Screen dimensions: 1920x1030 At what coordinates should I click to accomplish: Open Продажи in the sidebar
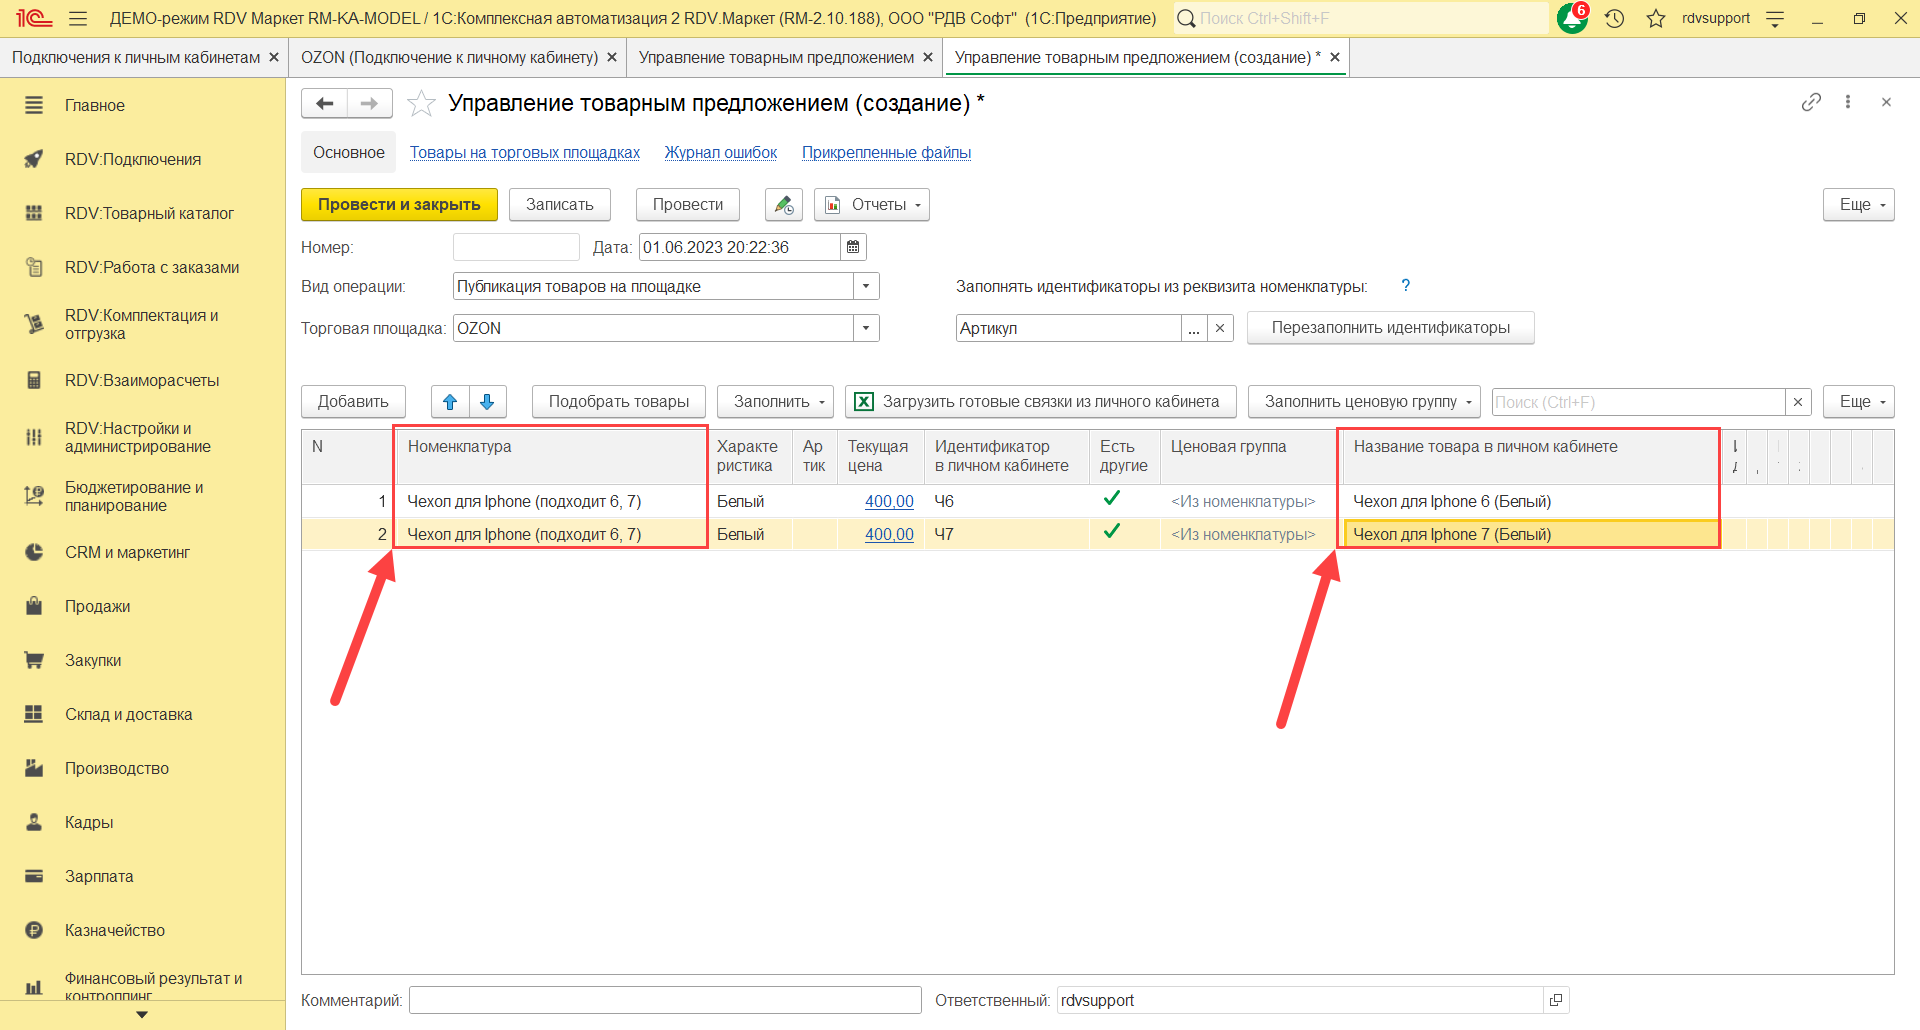click(97, 607)
